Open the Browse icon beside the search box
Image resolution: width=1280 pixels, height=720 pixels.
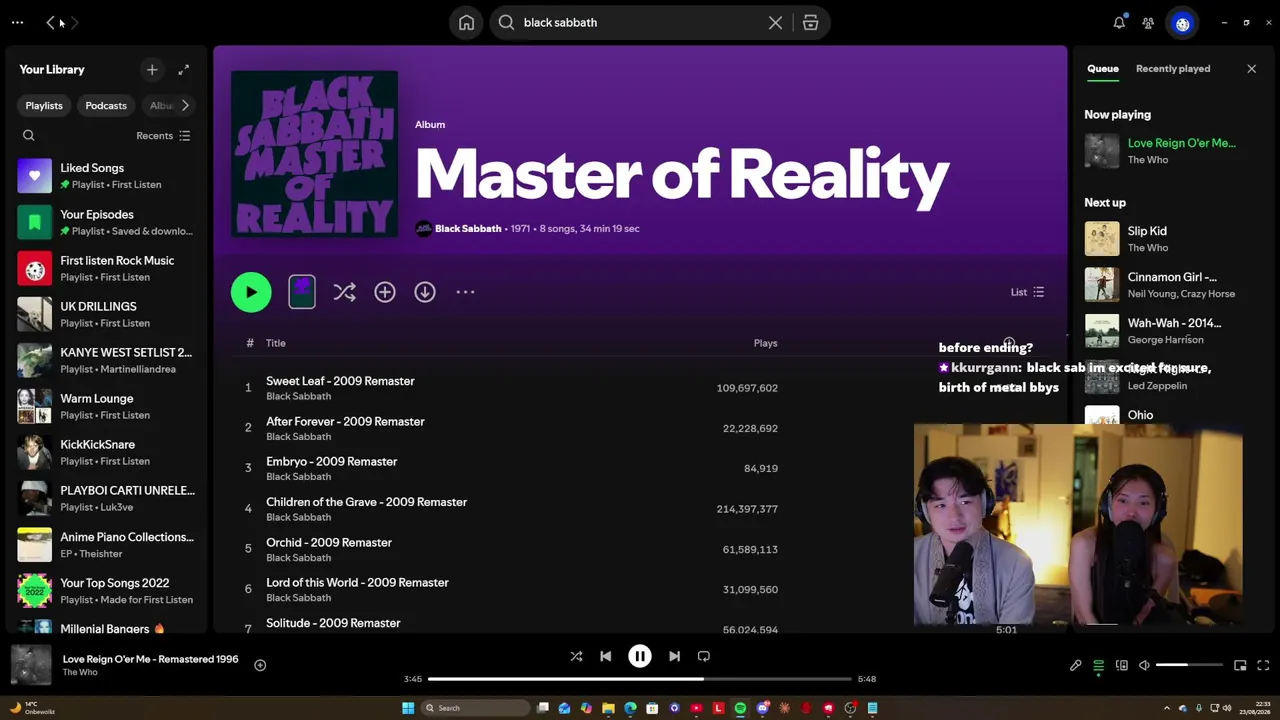(810, 22)
